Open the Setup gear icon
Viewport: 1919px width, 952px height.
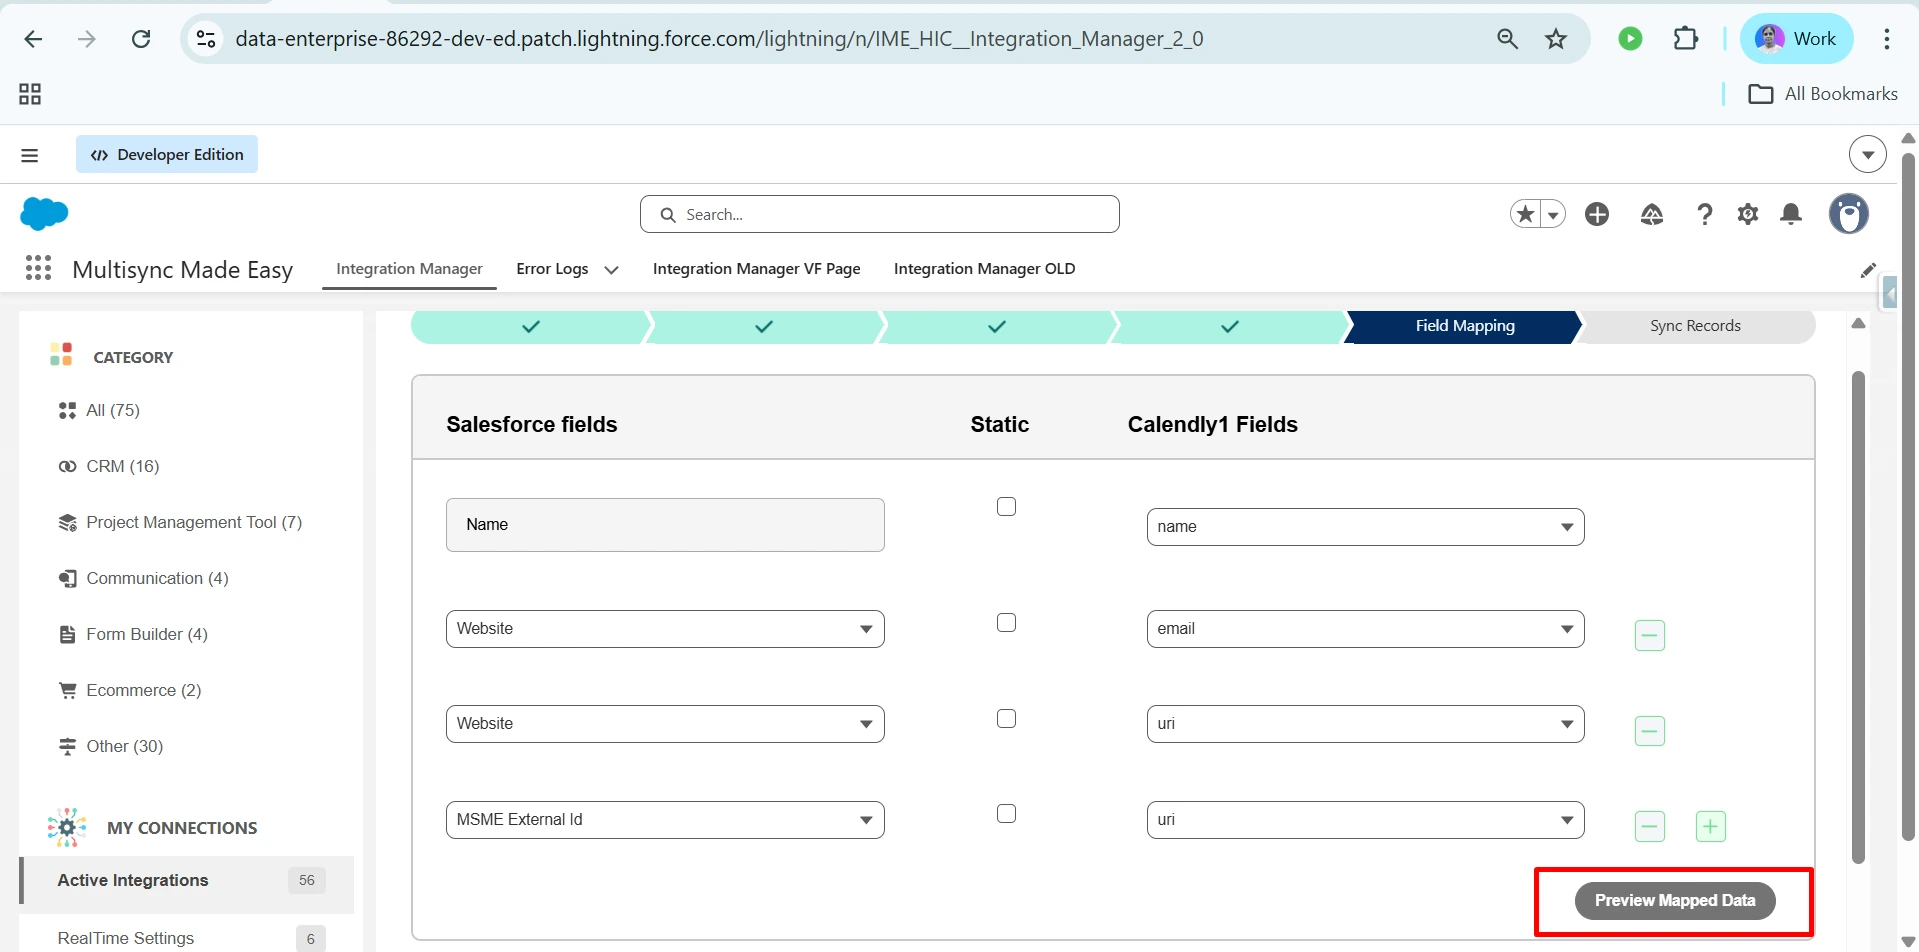(x=1748, y=214)
